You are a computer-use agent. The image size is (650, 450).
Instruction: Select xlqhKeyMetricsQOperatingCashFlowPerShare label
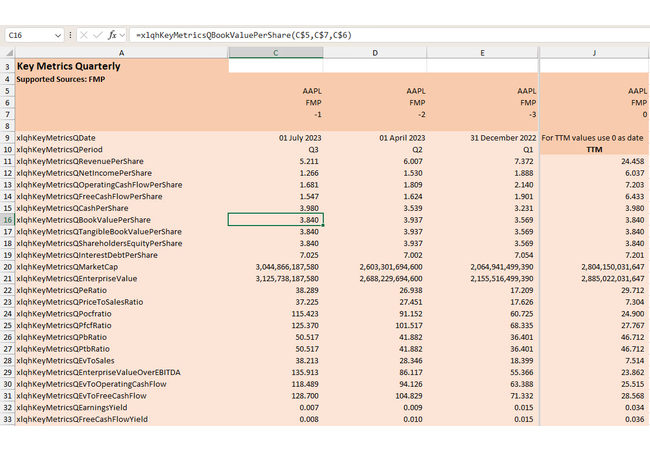click(x=121, y=185)
